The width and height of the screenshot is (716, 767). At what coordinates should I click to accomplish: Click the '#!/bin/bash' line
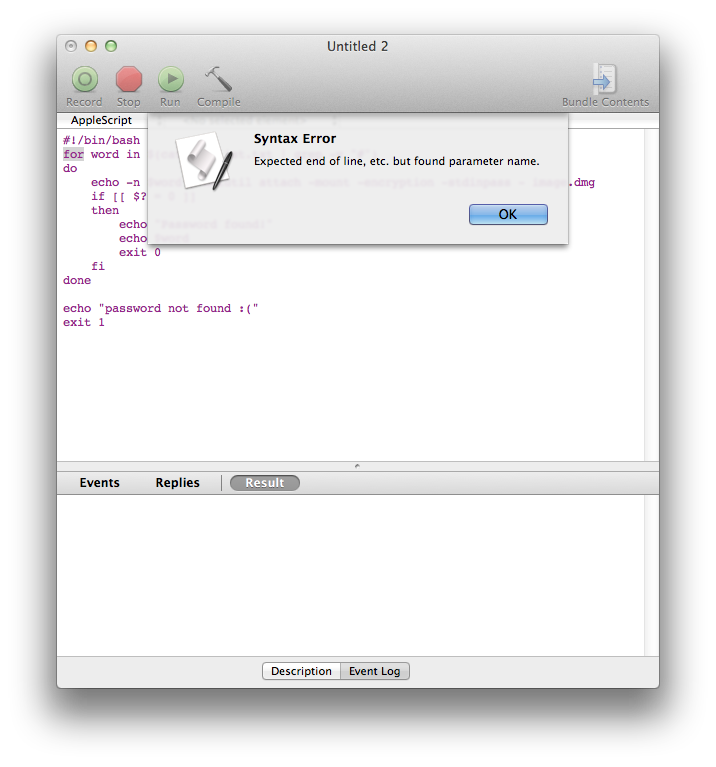(x=101, y=140)
